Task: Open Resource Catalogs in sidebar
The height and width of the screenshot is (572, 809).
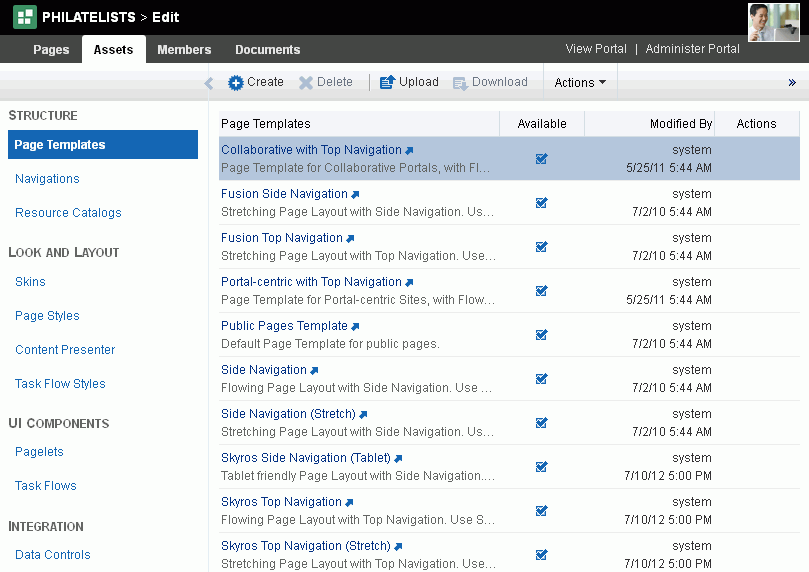Action: pyautogui.click(x=68, y=213)
